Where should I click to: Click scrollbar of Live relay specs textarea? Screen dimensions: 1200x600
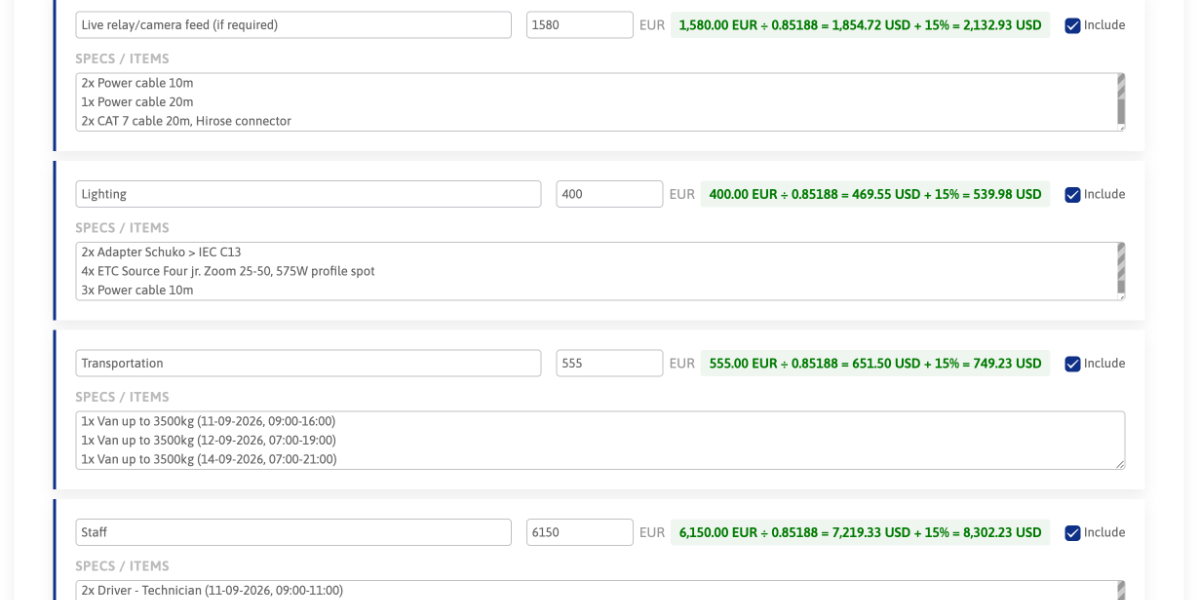tap(1121, 98)
